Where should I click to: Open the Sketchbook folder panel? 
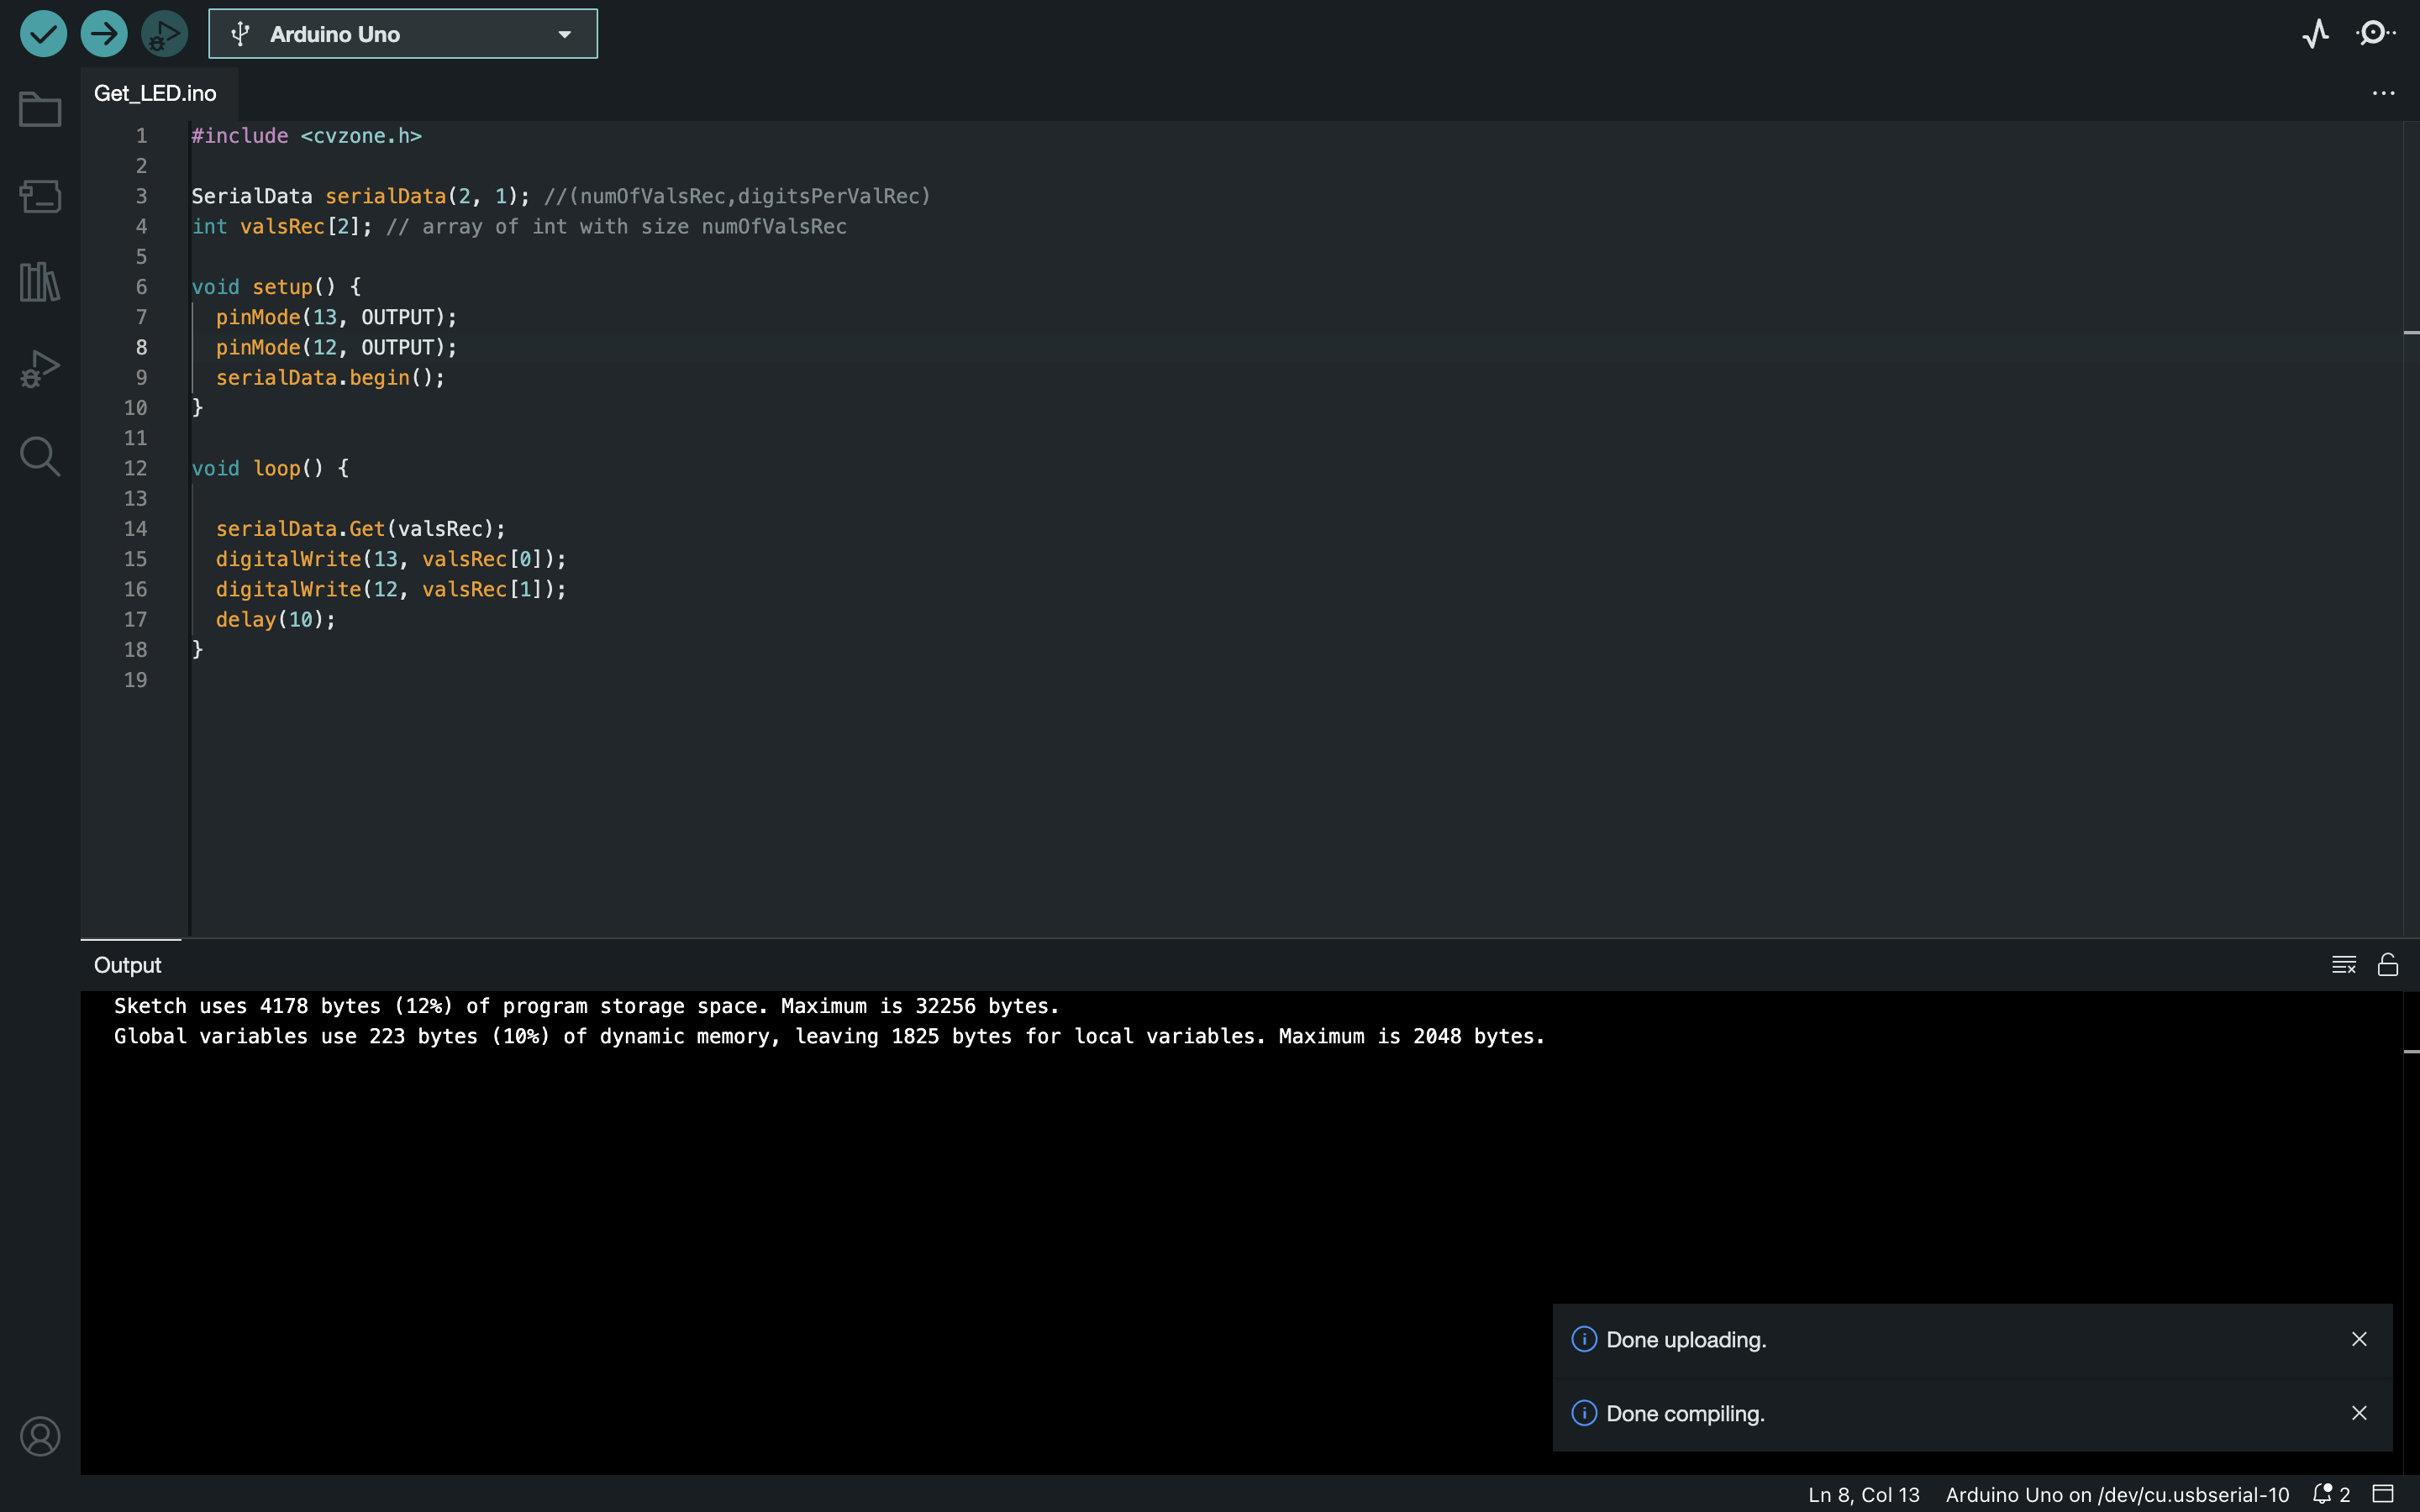(x=40, y=110)
